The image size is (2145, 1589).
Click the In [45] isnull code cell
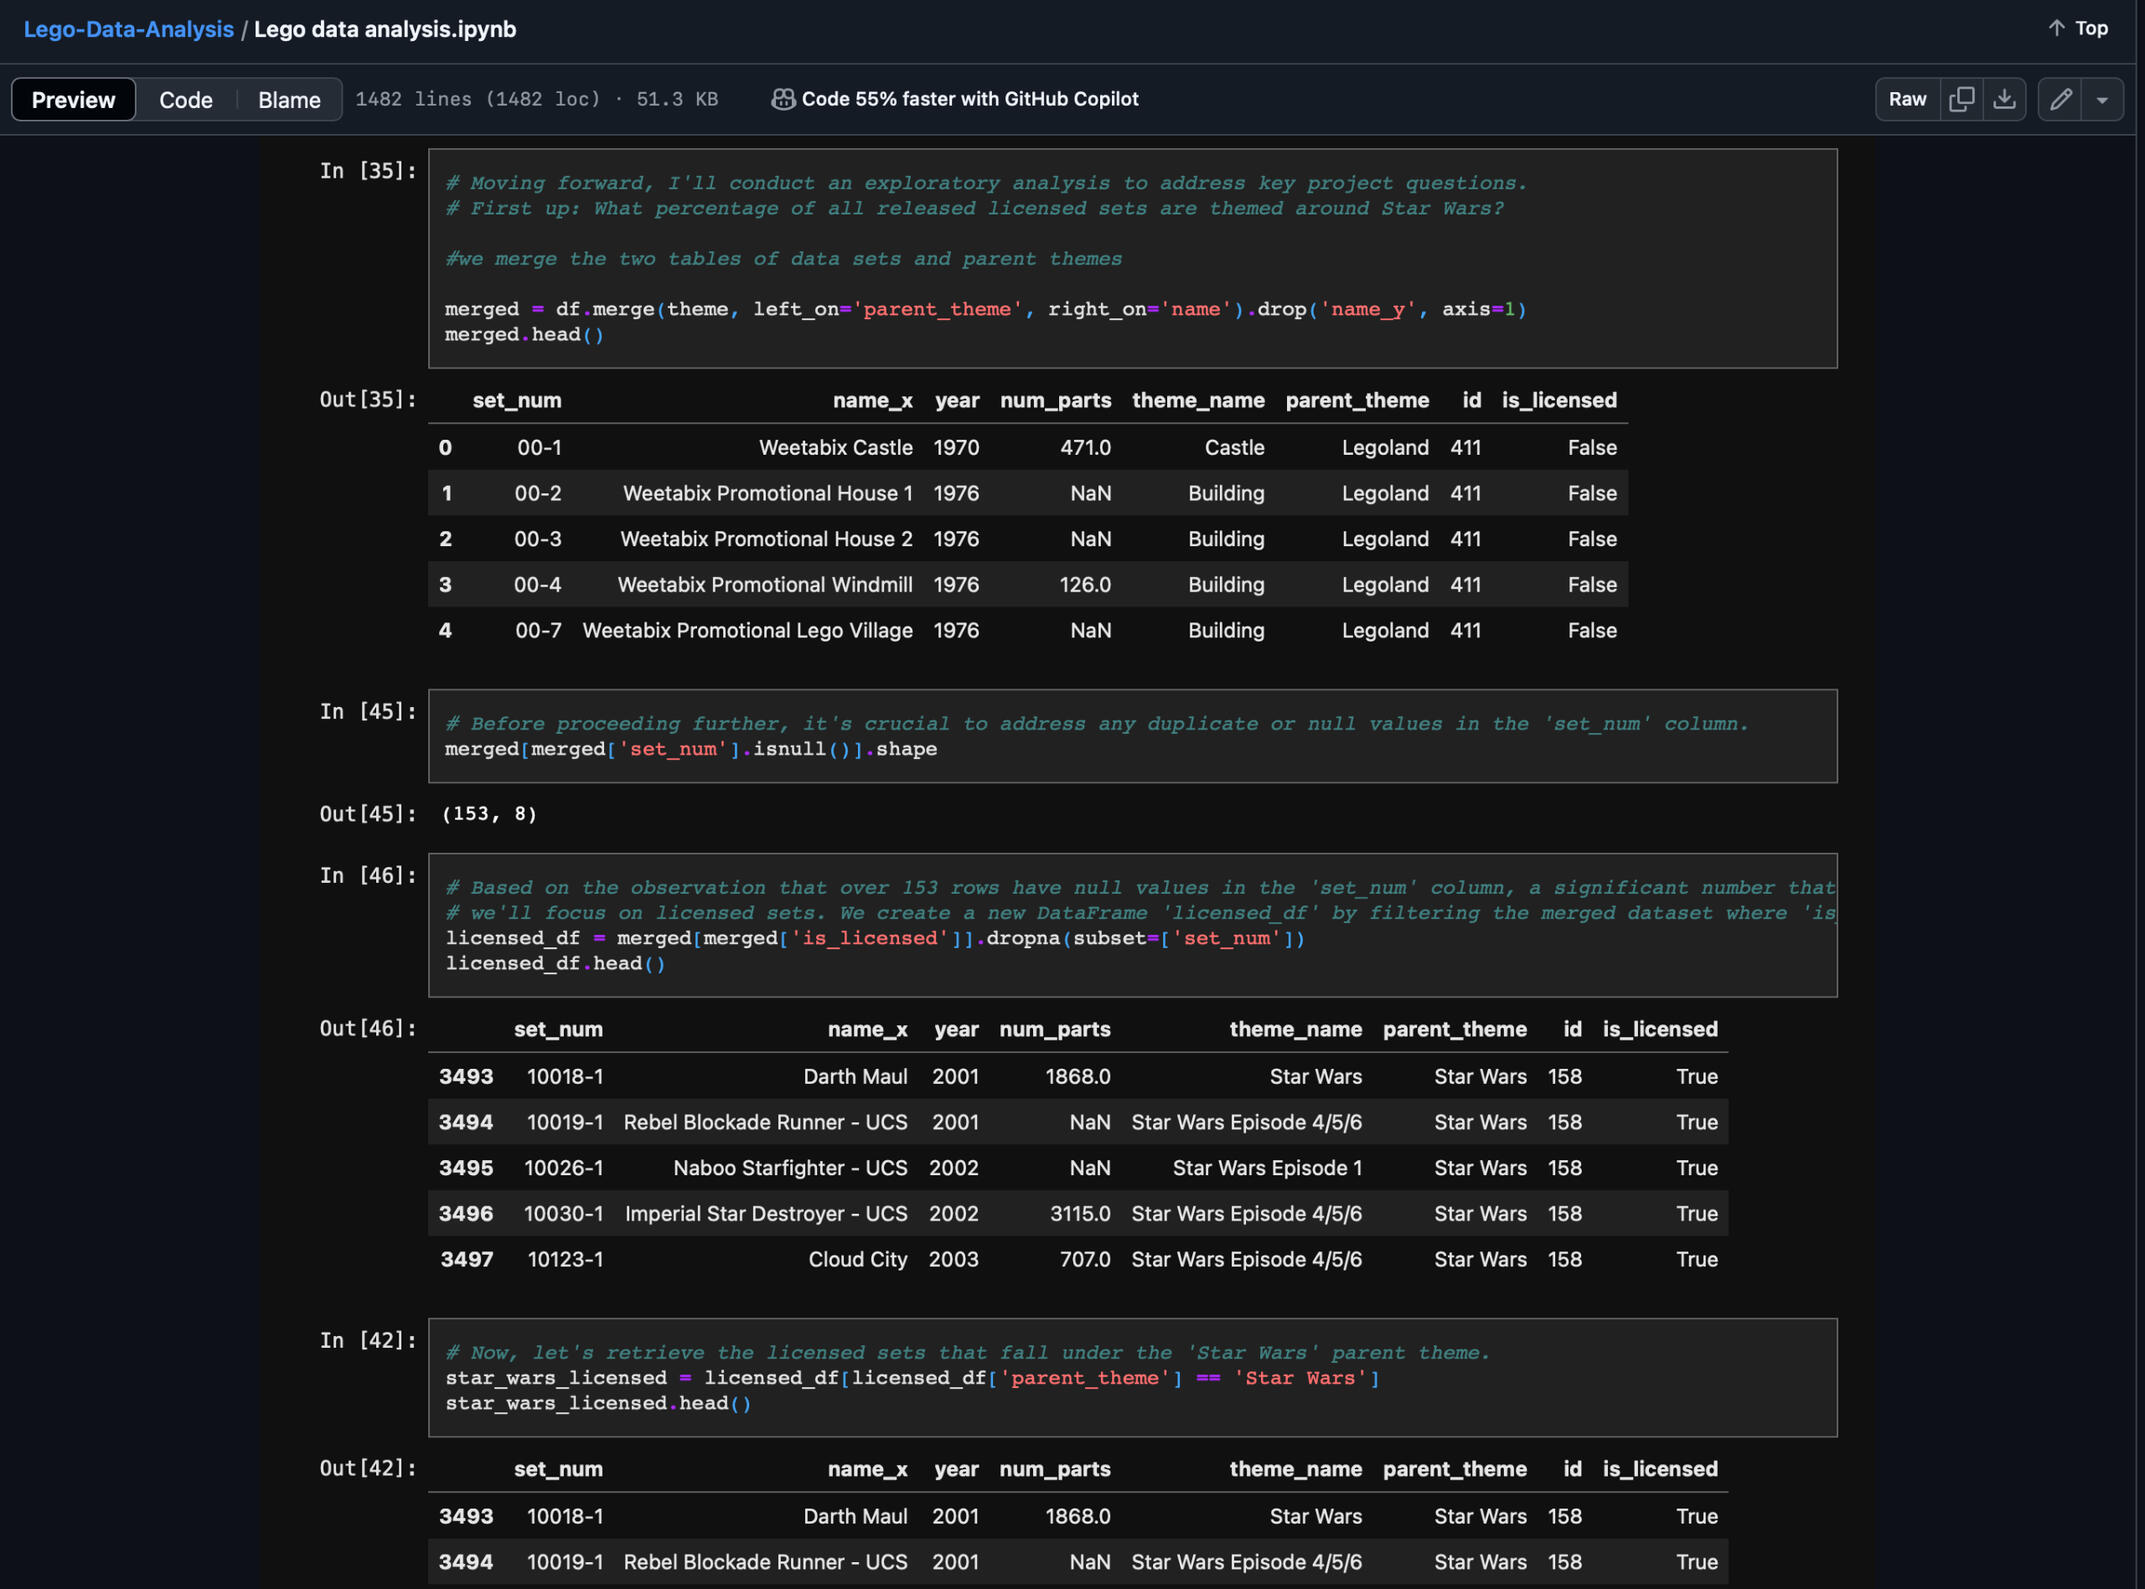1131,736
